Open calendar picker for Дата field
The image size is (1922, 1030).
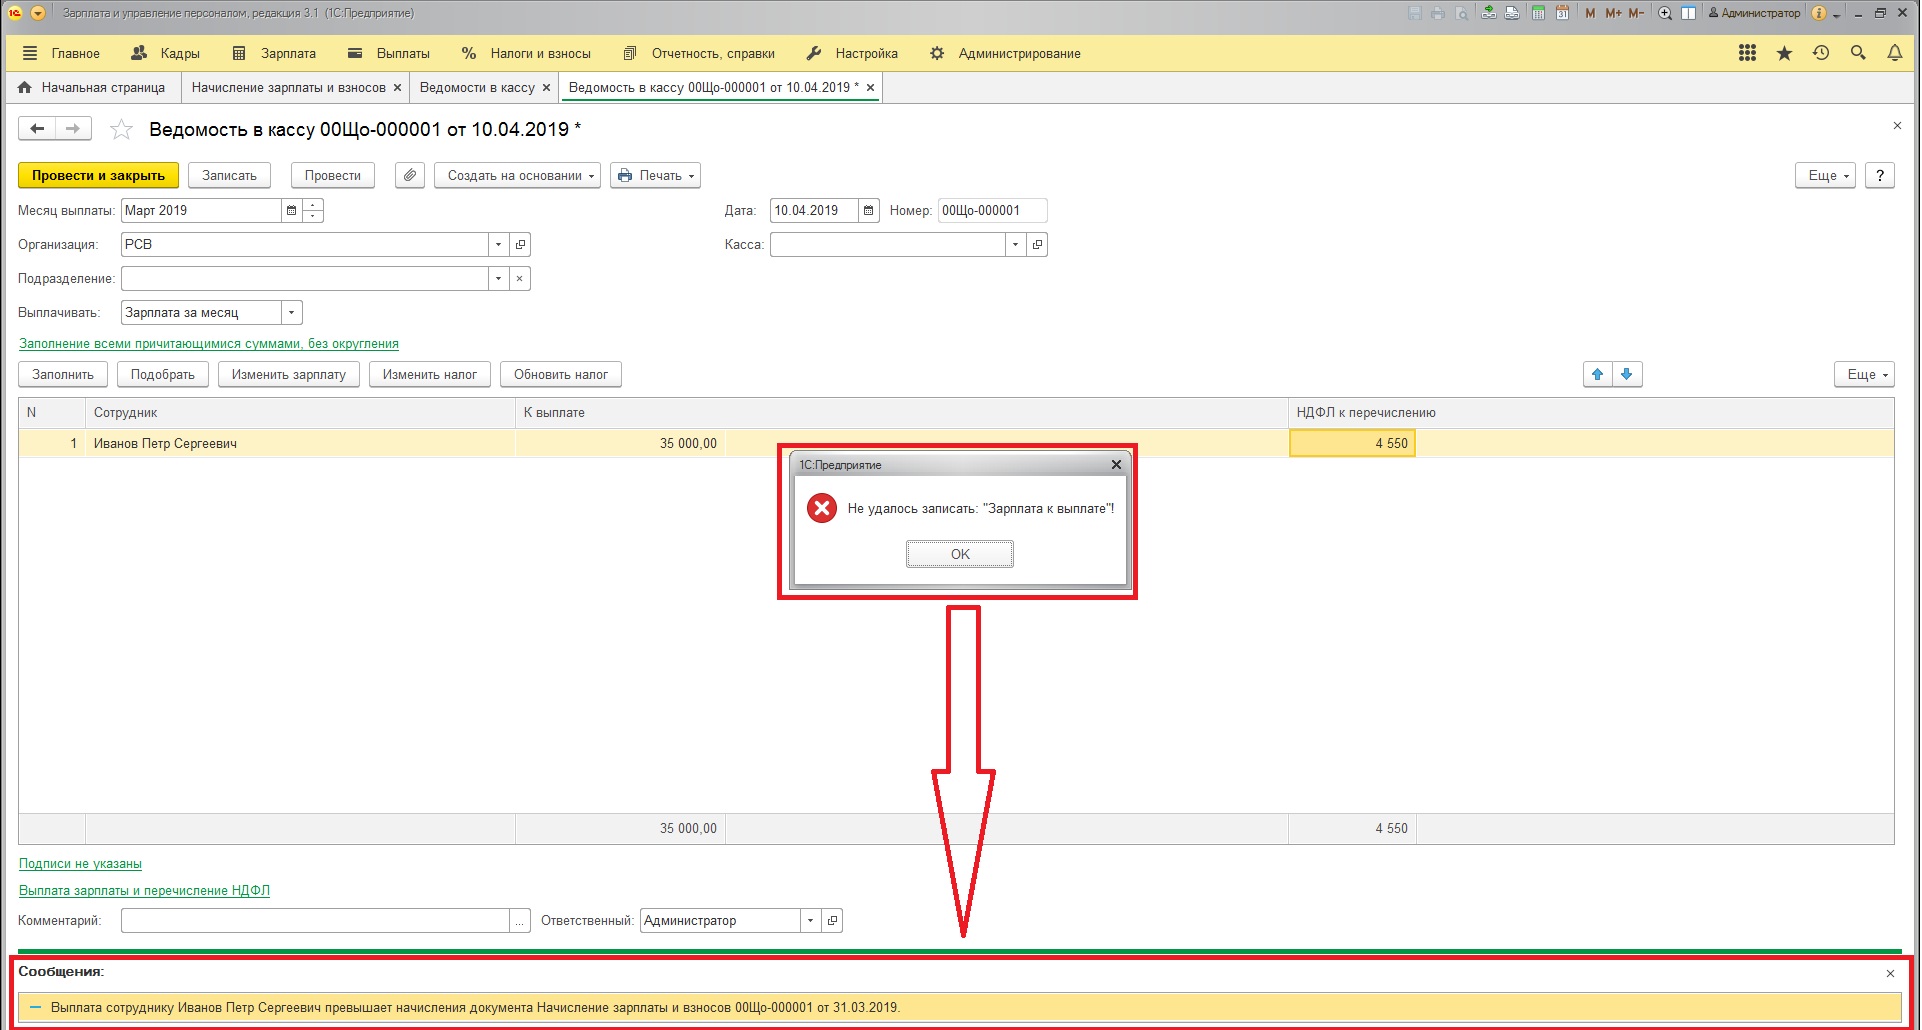point(869,211)
